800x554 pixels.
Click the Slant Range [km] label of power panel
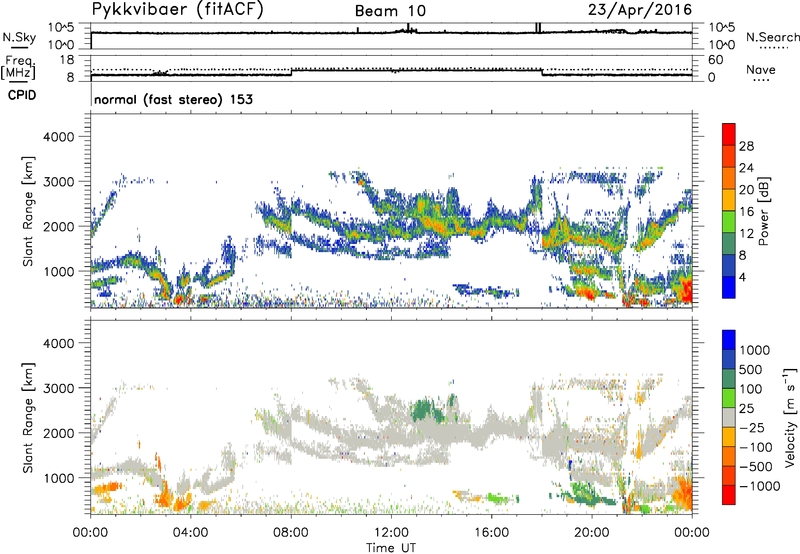(28, 211)
